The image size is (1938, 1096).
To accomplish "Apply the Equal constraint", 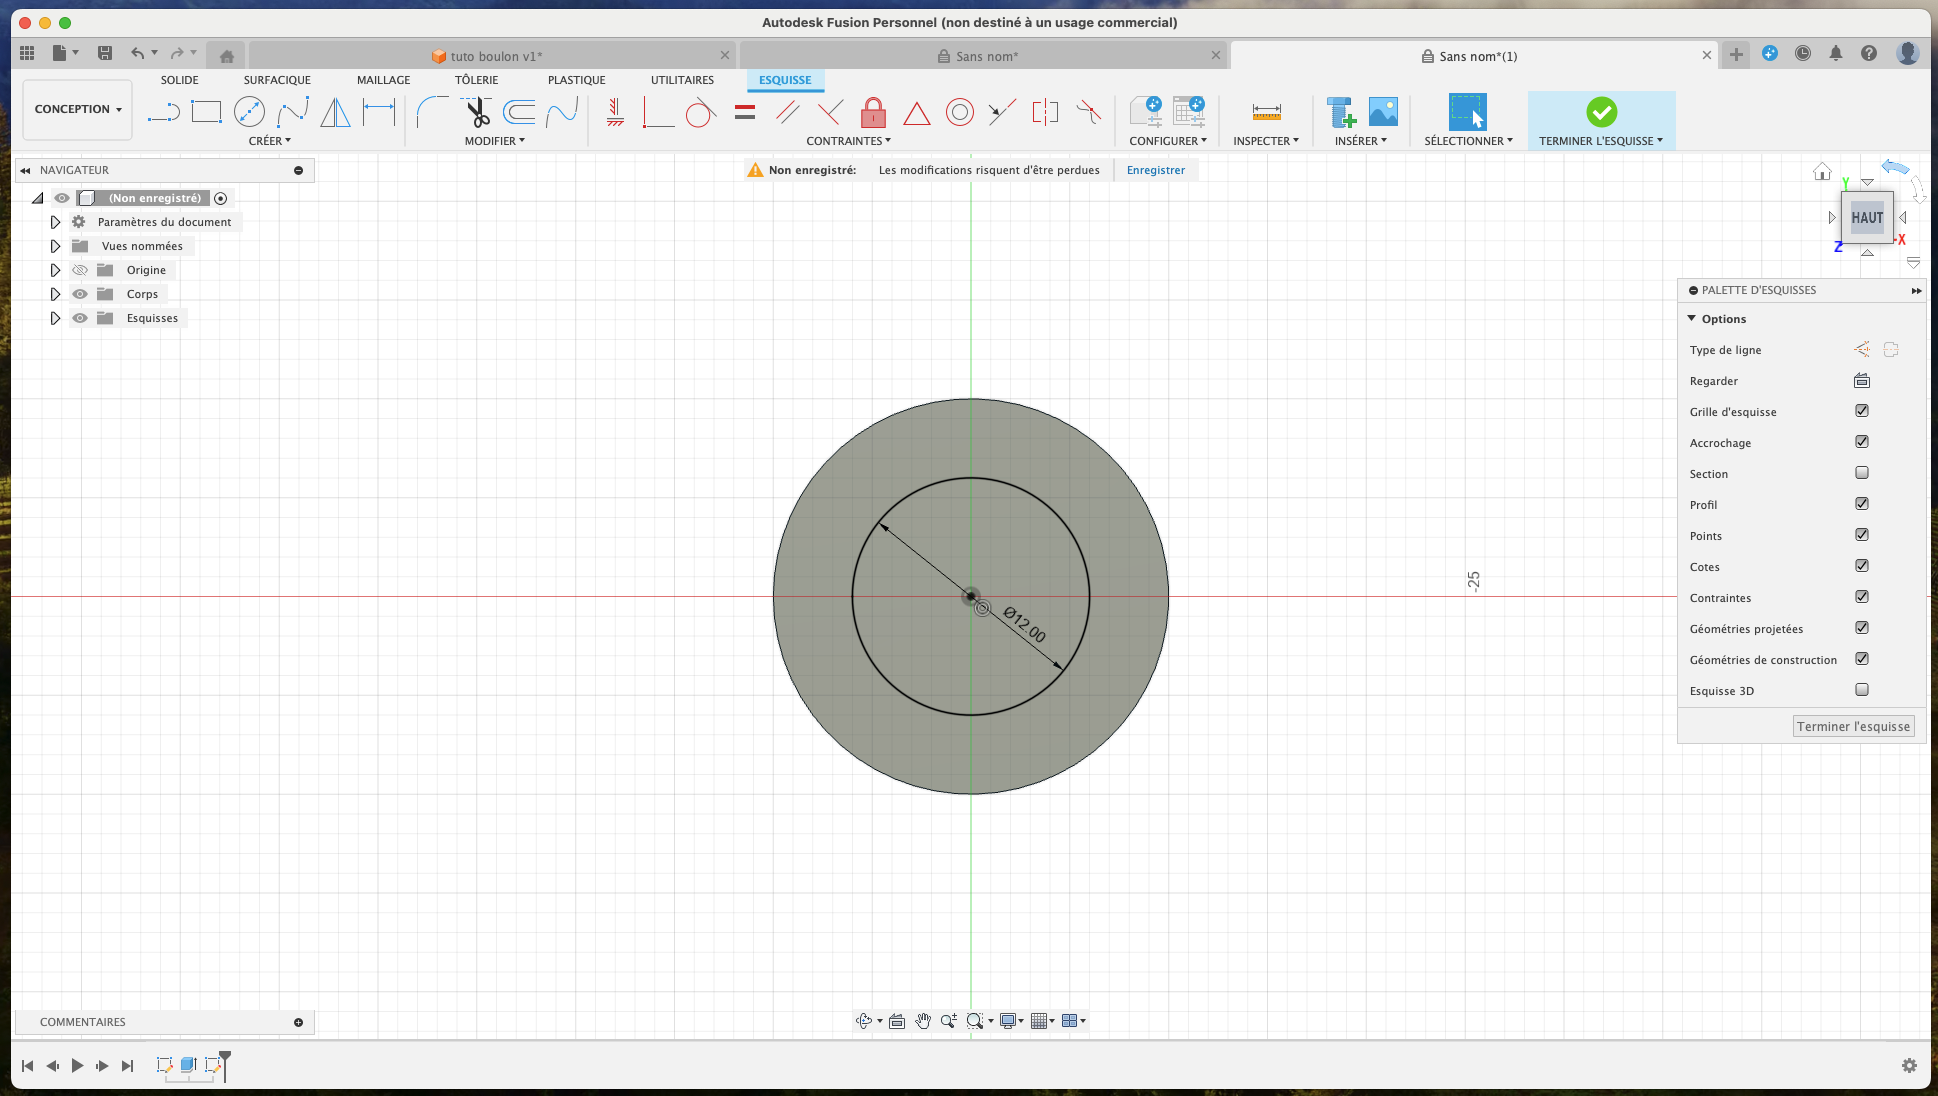I will coord(745,112).
